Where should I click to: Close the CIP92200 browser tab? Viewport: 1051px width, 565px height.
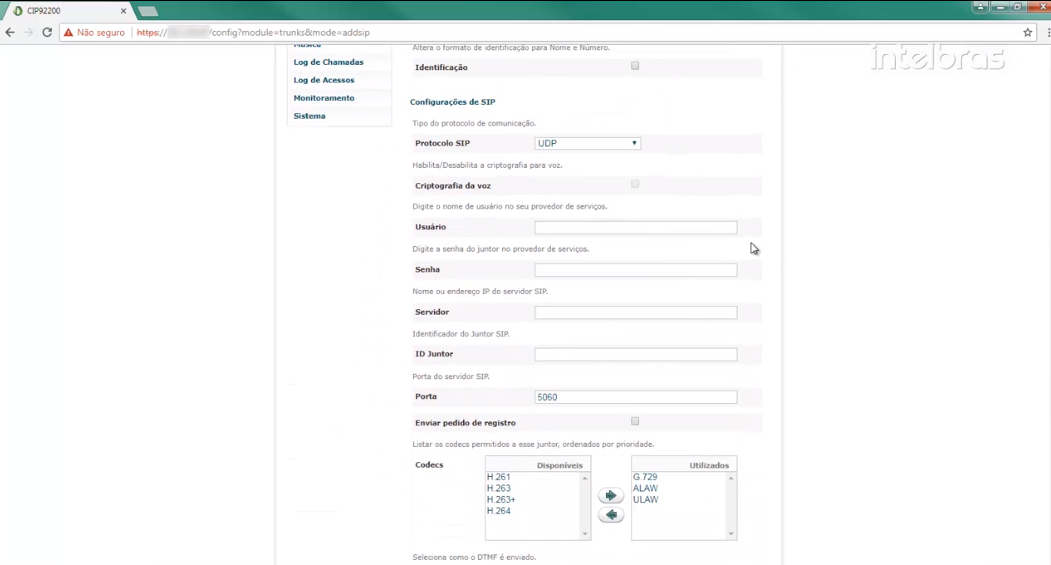coord(124,11)
